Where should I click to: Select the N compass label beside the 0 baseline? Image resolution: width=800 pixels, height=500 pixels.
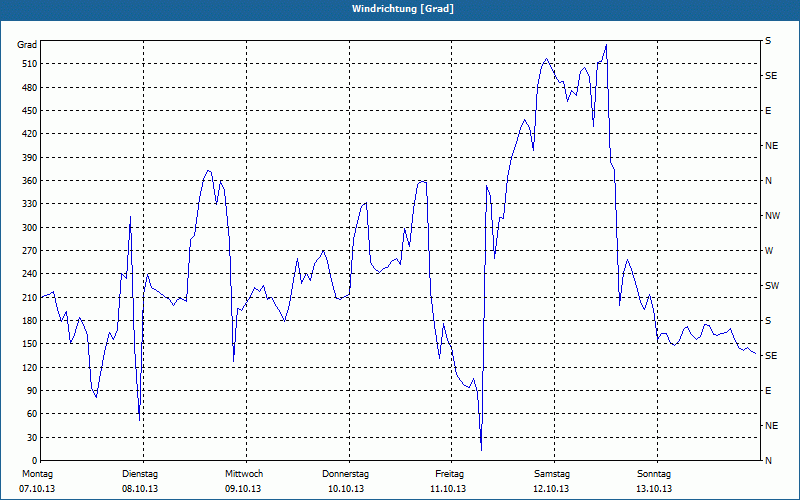[768, 461]
